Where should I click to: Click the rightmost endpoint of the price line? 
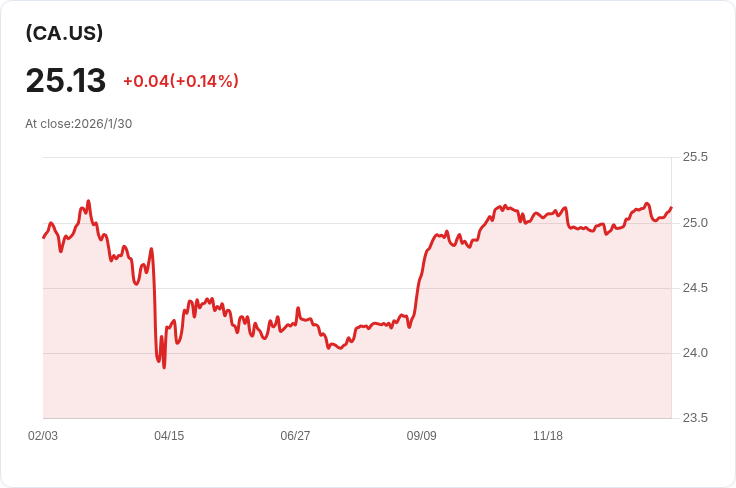tap(671, 208)
